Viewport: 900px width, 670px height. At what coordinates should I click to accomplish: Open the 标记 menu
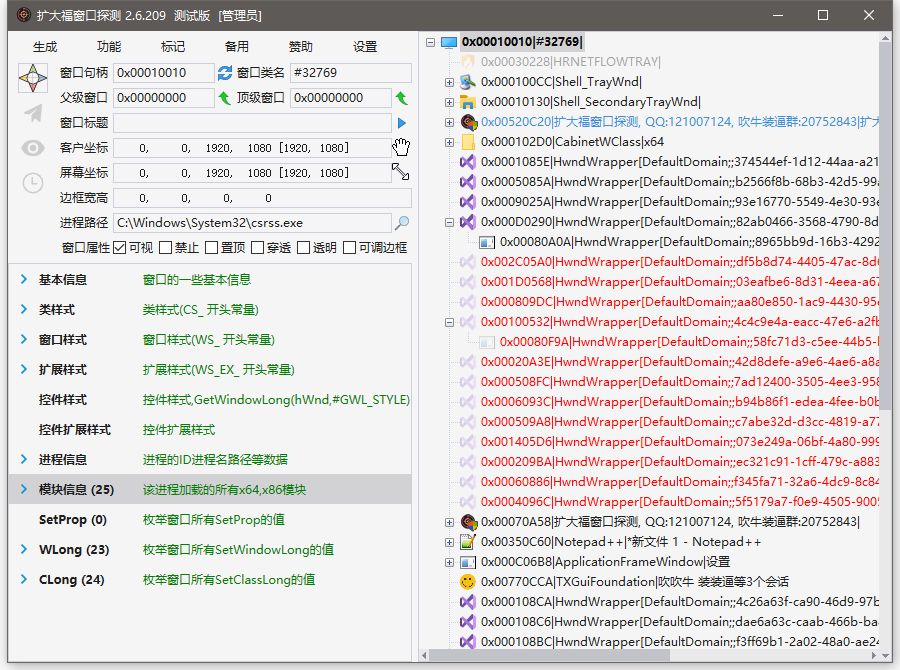[173, 47]
